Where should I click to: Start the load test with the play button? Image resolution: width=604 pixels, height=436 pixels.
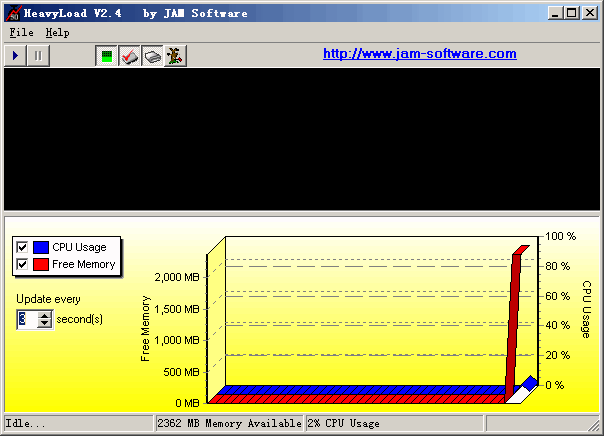[x=17, y=56]
